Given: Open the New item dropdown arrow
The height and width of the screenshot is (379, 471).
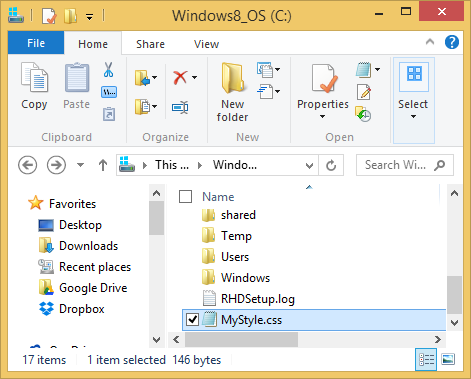Looking at the screenshot, I should point(277,69).
